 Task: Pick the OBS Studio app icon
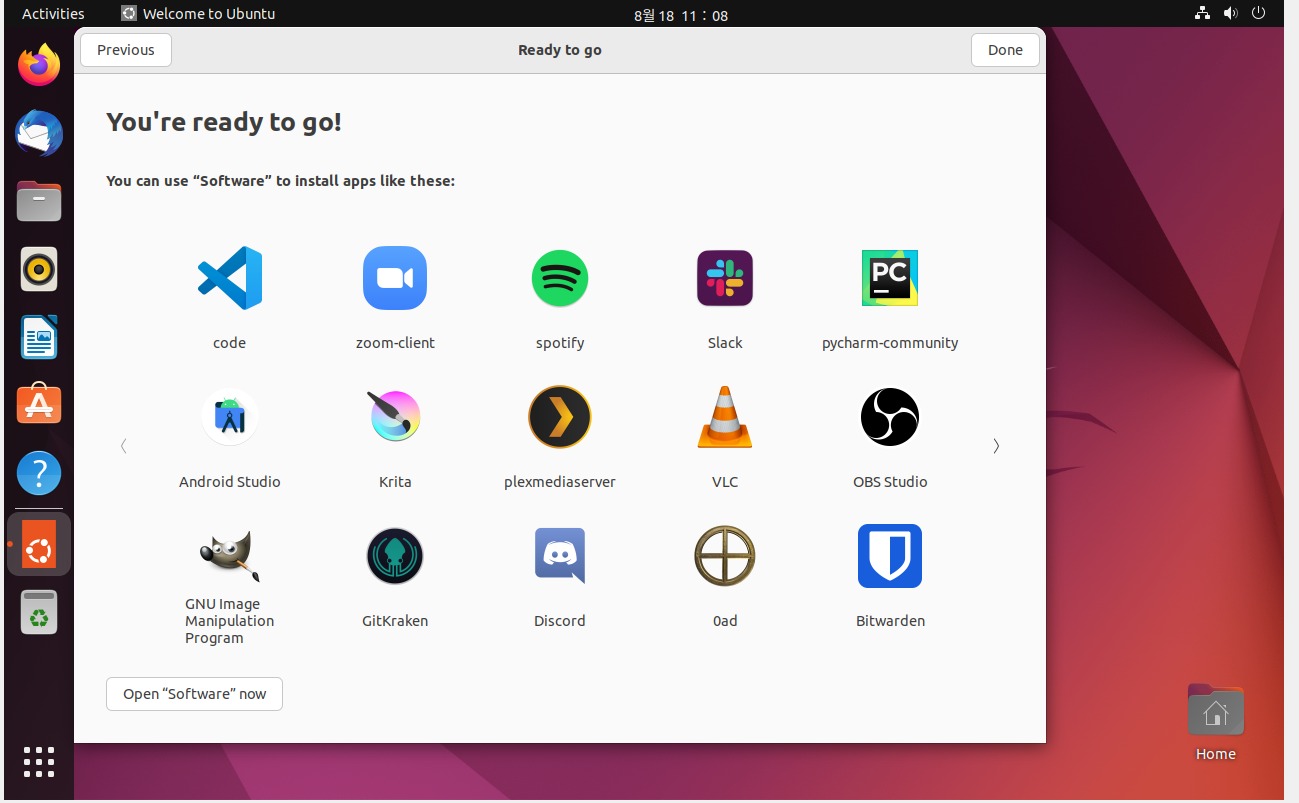[890, 417]
